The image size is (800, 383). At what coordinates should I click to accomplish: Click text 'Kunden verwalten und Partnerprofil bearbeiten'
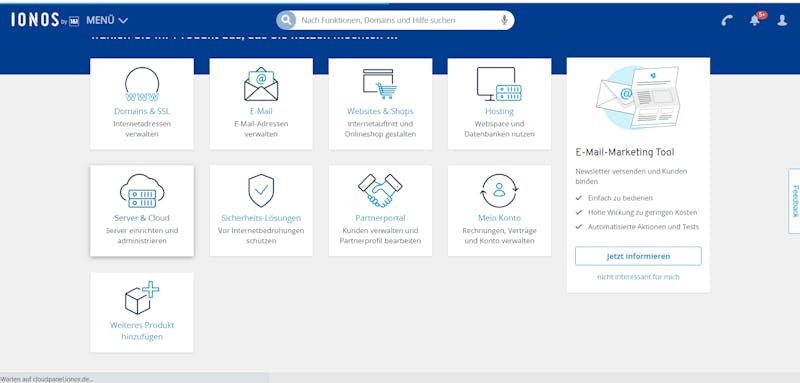click(380, 236)
